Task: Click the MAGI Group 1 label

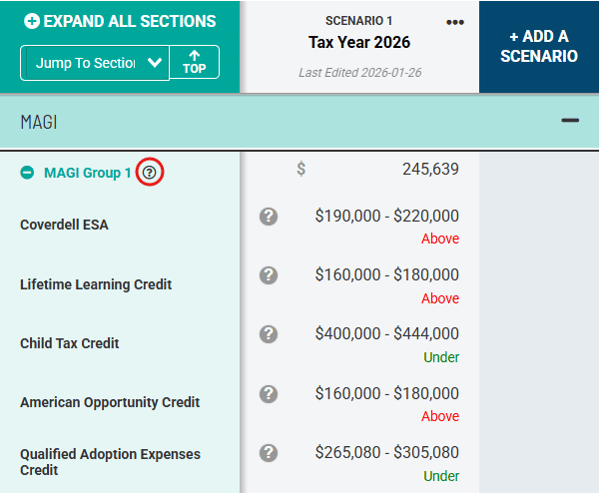Action: point(87,173)
